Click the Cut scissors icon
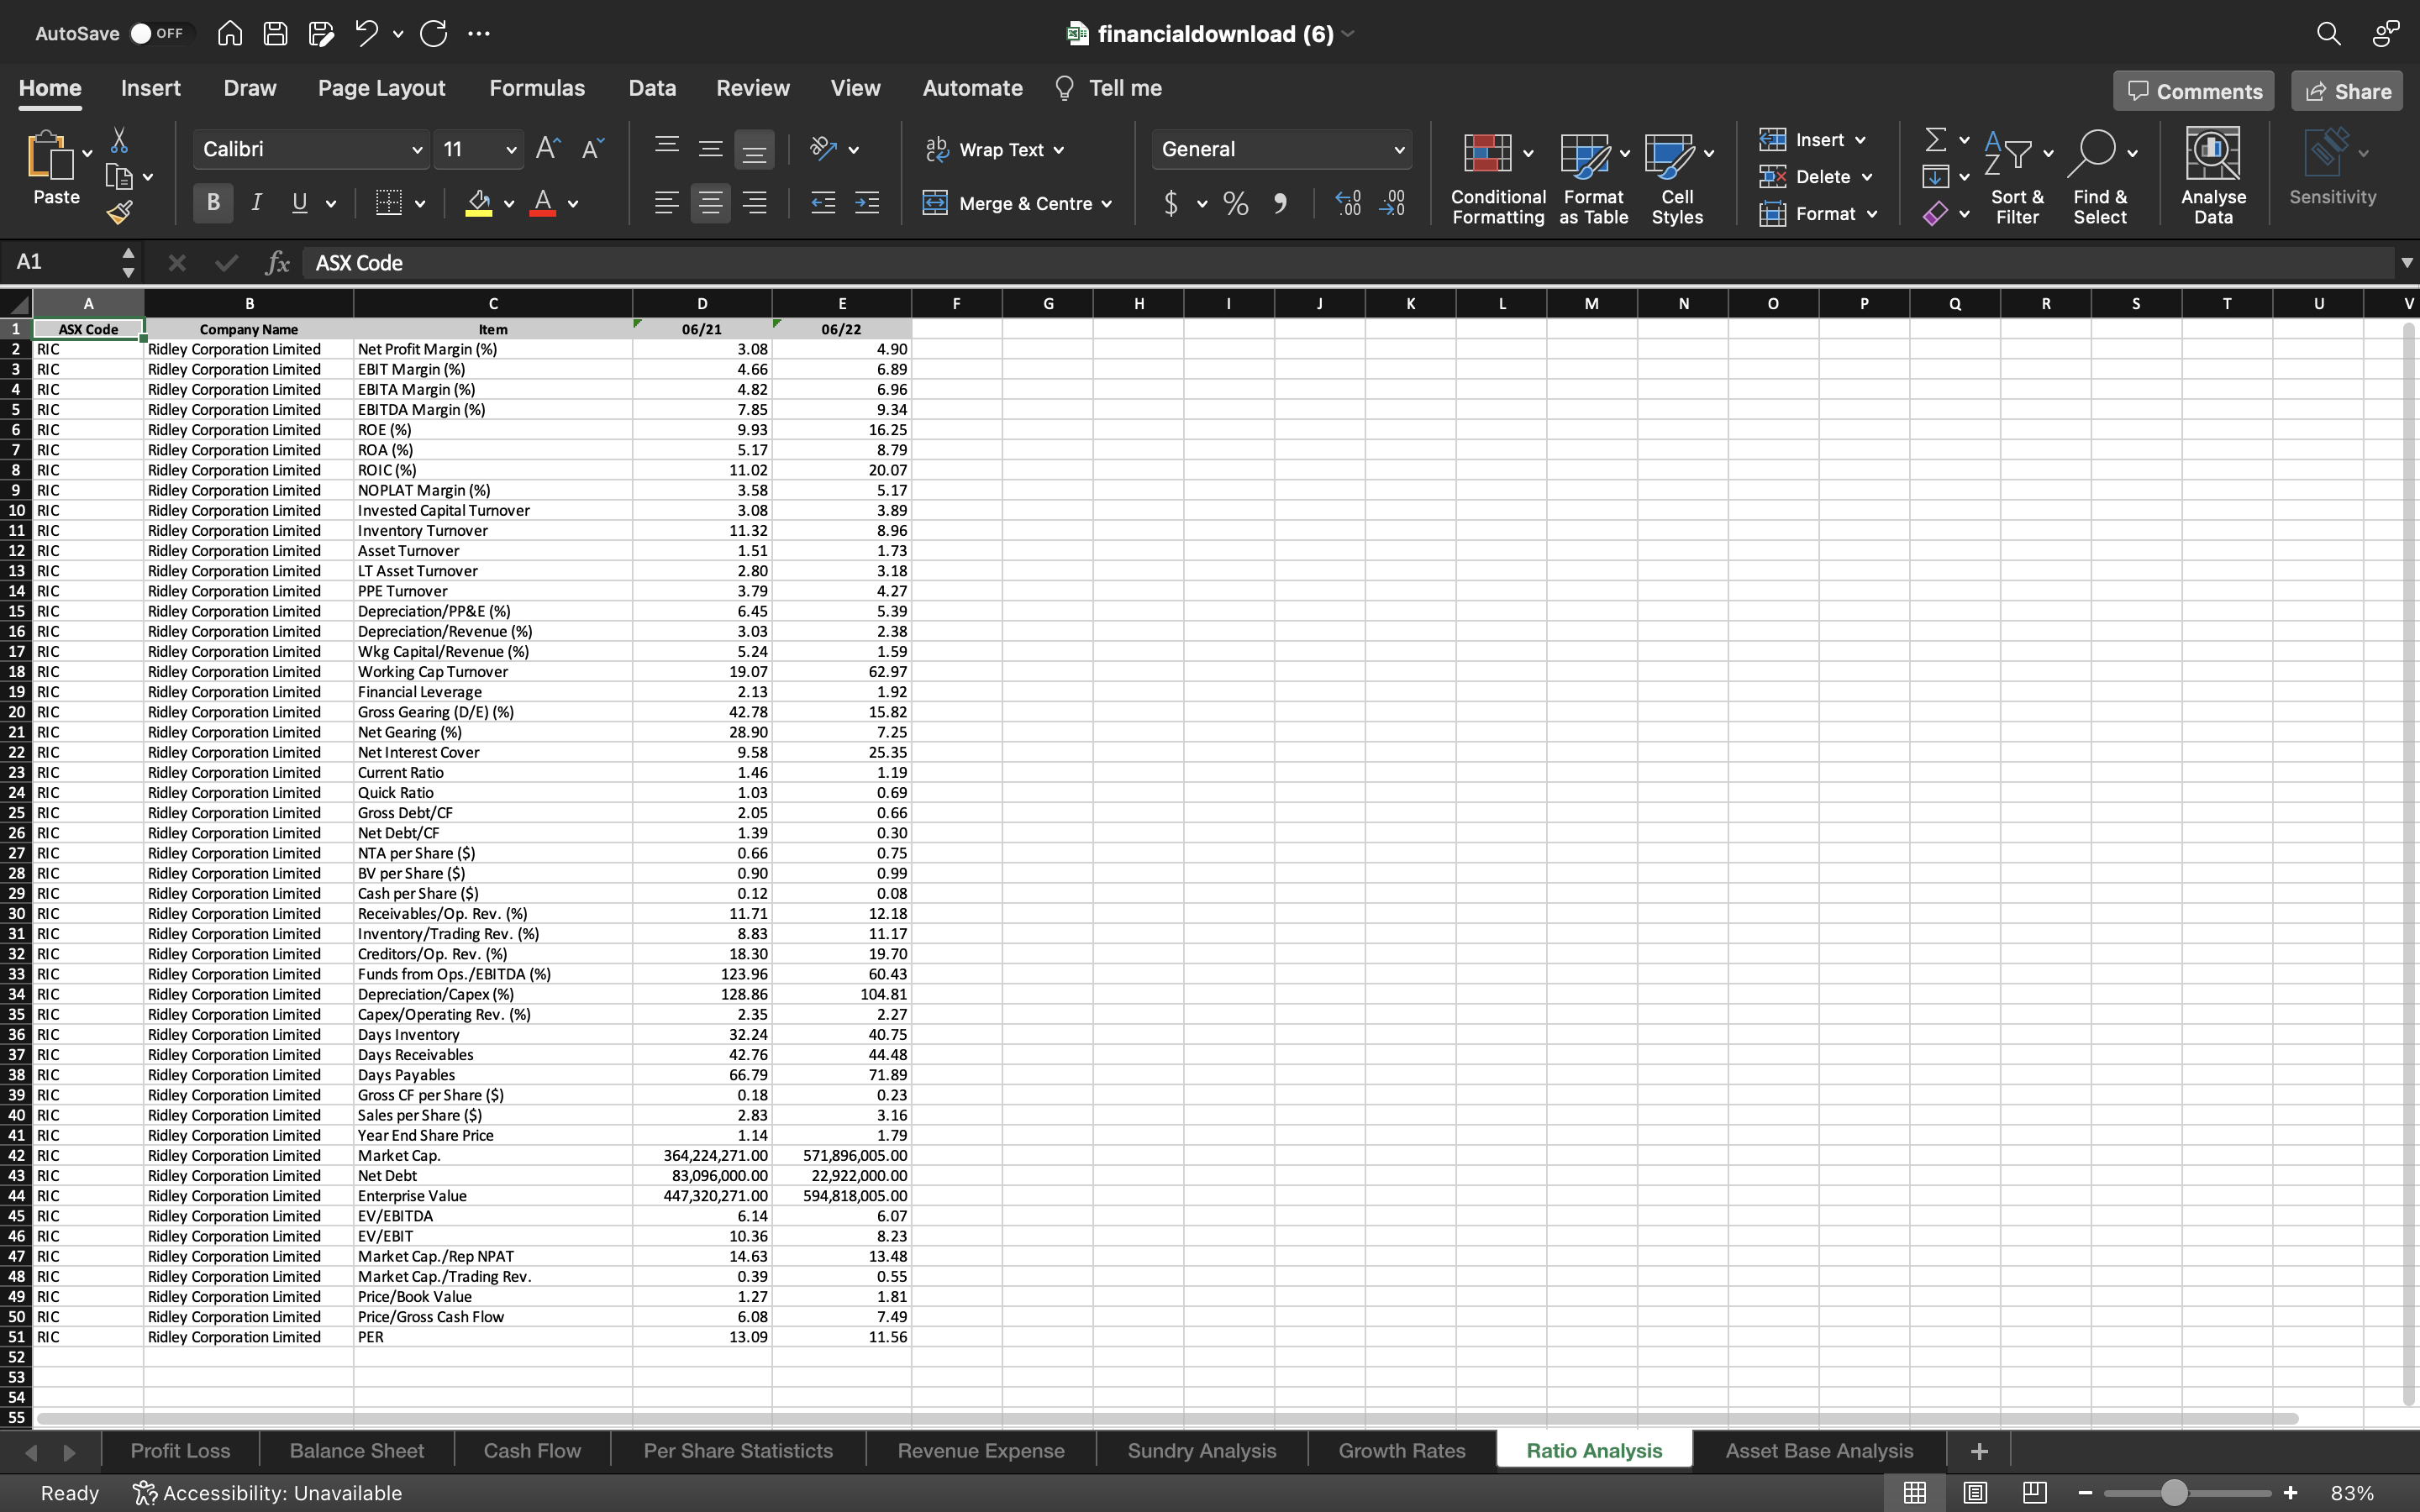This screenshot has width=2420, height=1512. tap(119, 140)
